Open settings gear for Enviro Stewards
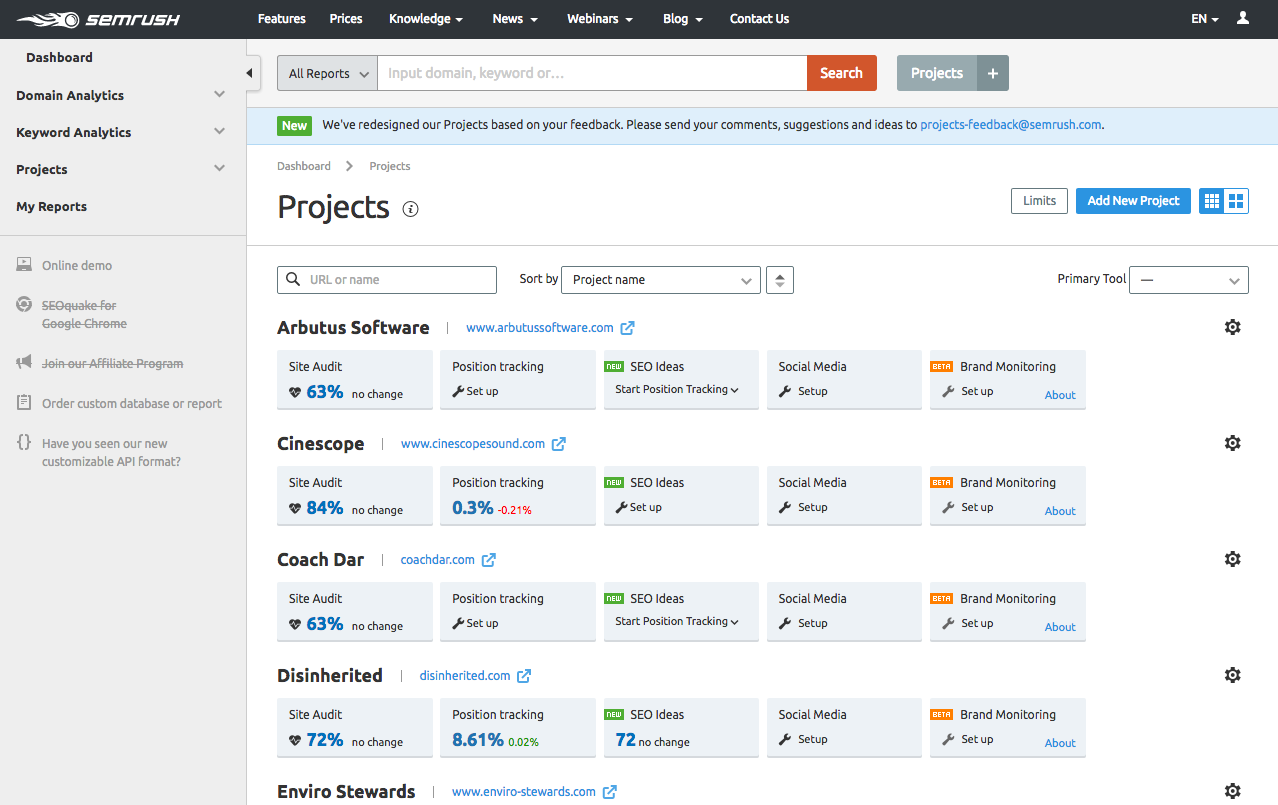 pyautogui.click(x=1232, y=791)
